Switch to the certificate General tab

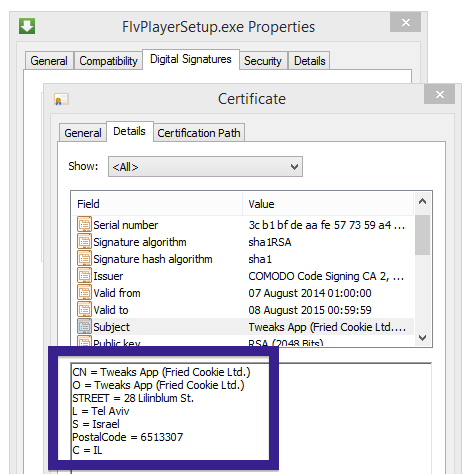tap(83, 133)
